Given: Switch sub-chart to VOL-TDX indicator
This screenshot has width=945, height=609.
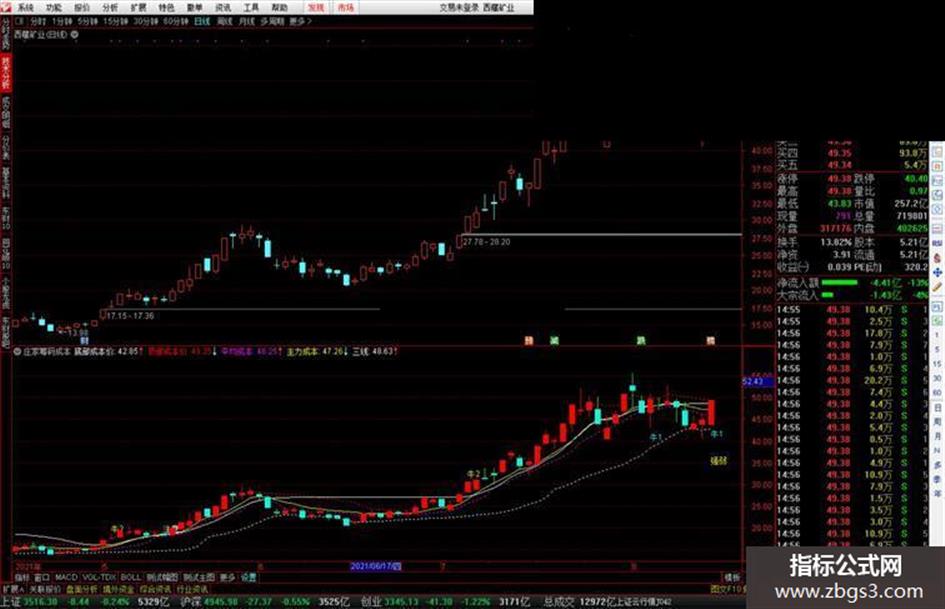Looking at the screenshot, I should 99,577.
